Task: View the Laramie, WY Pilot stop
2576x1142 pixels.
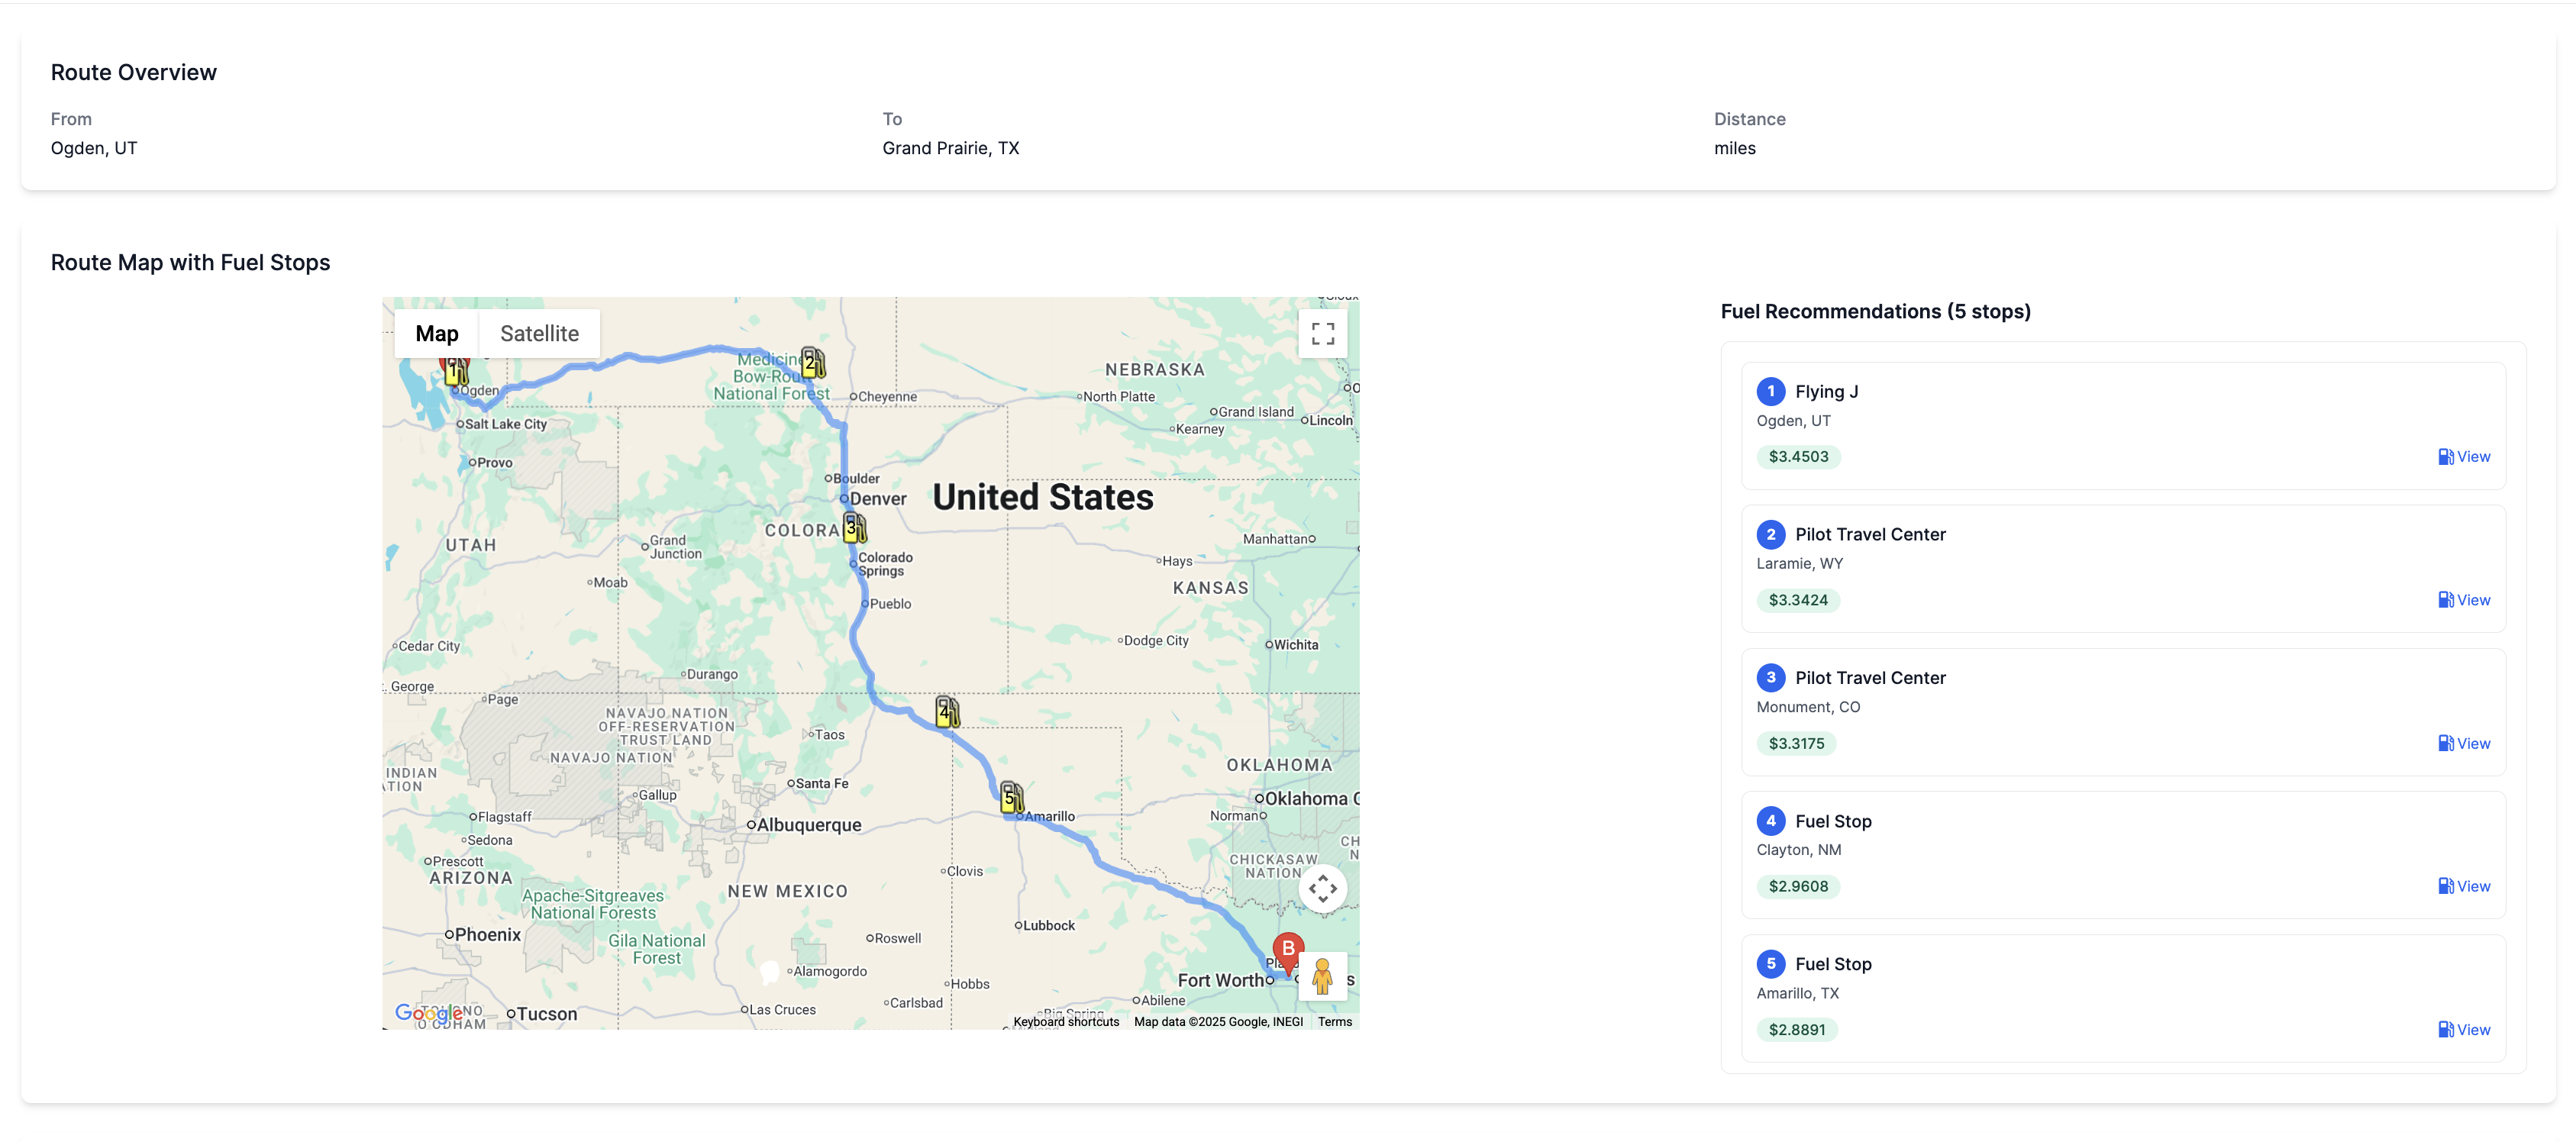Action: coord(2464,600)
